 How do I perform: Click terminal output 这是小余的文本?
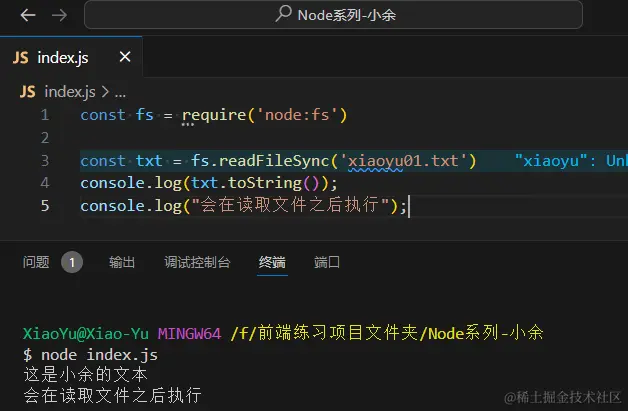pyautogui.click(x=86, y=375)
